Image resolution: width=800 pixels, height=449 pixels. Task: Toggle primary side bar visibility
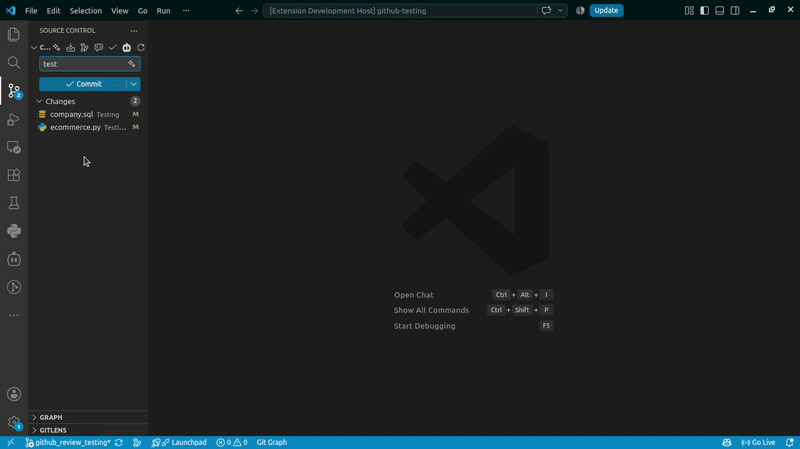coord(705,11)
